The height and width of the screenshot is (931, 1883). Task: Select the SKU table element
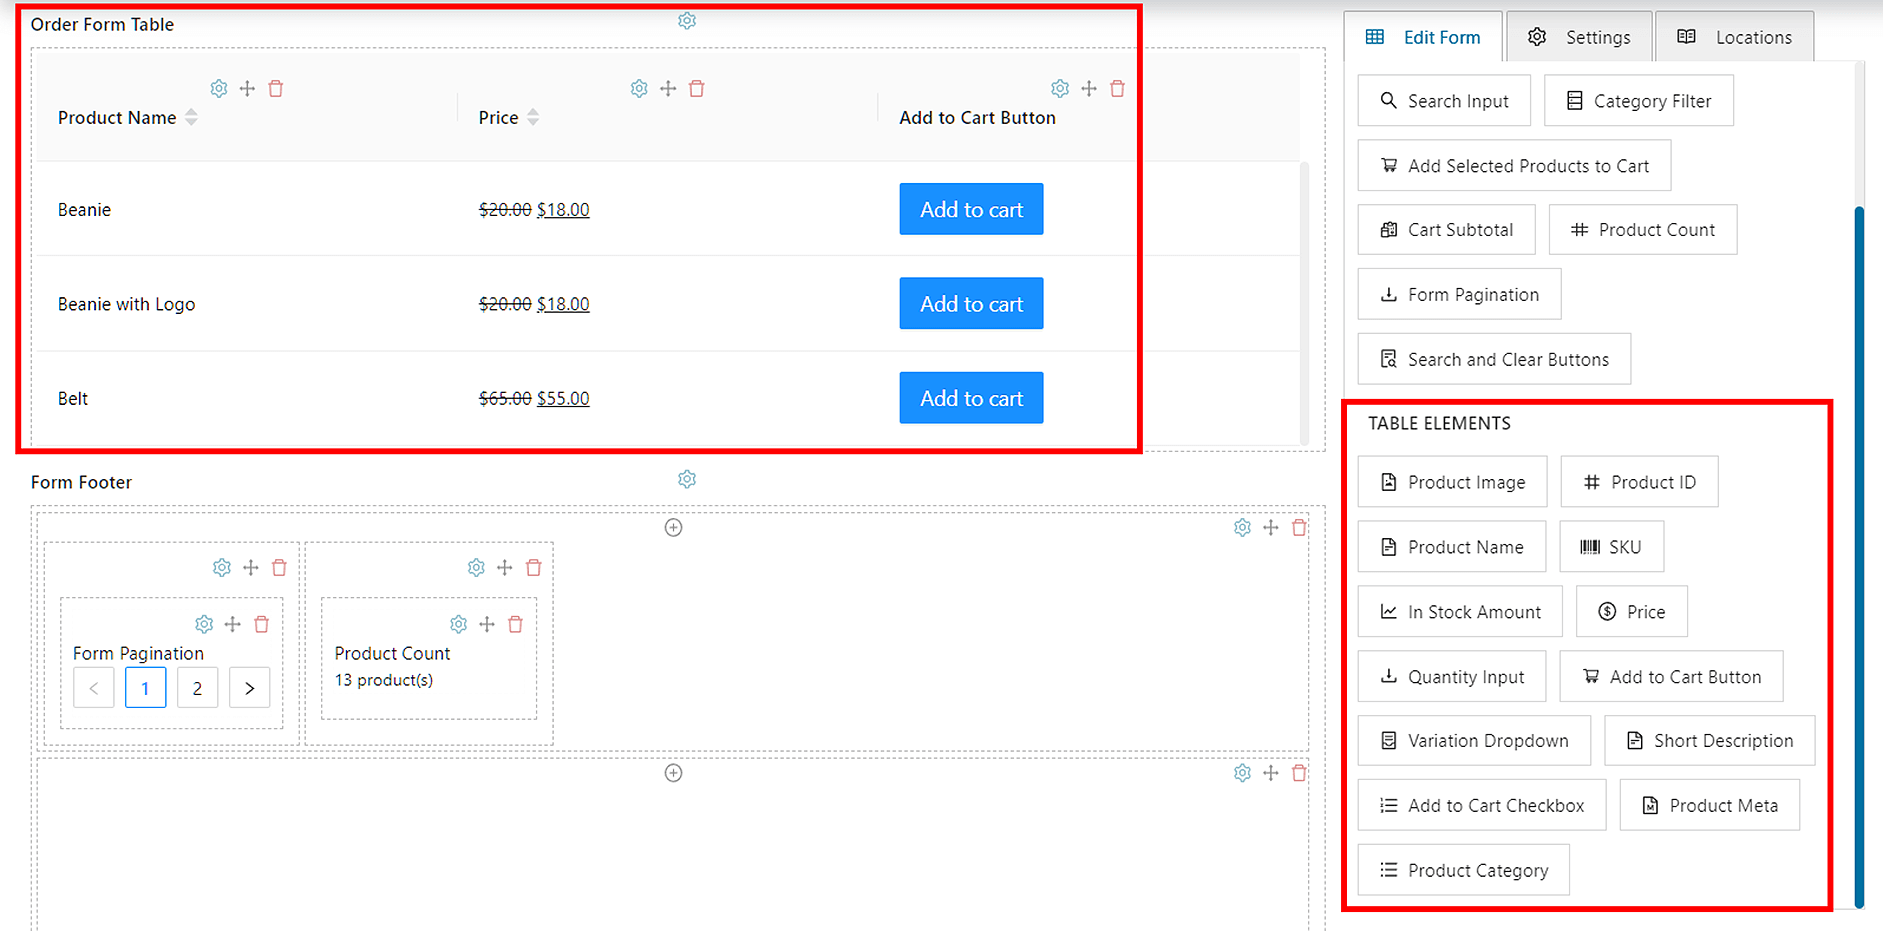(1611, 547)
